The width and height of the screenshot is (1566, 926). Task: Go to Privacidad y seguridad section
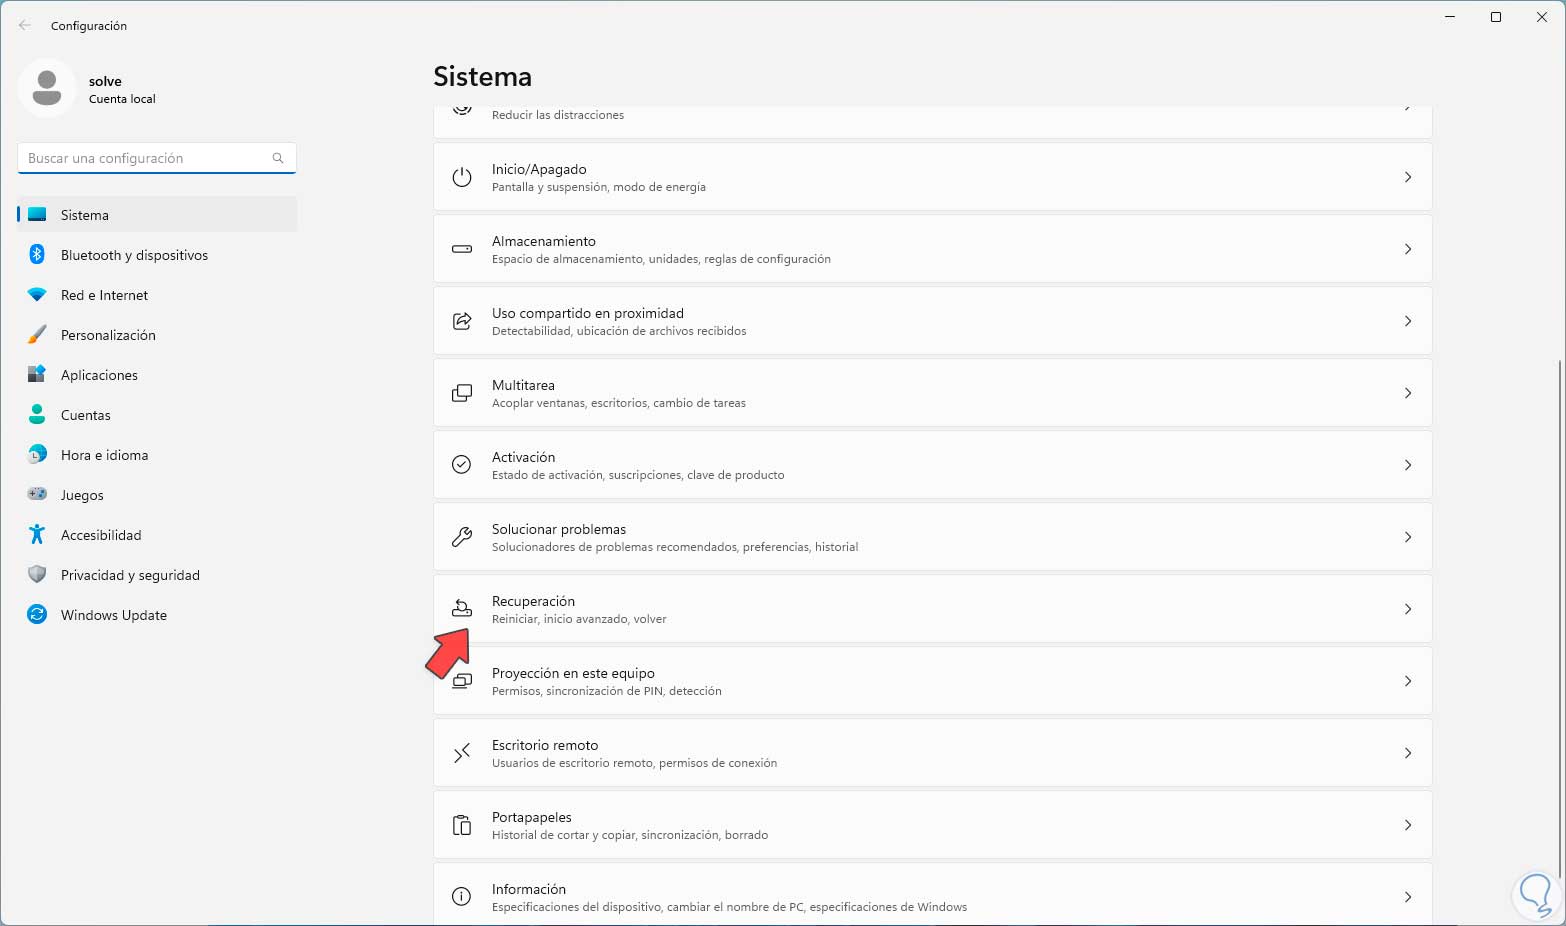click(x=130, y=575)
